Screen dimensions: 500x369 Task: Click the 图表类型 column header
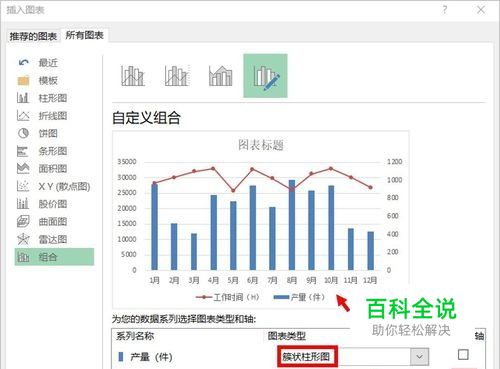(287, 336)
